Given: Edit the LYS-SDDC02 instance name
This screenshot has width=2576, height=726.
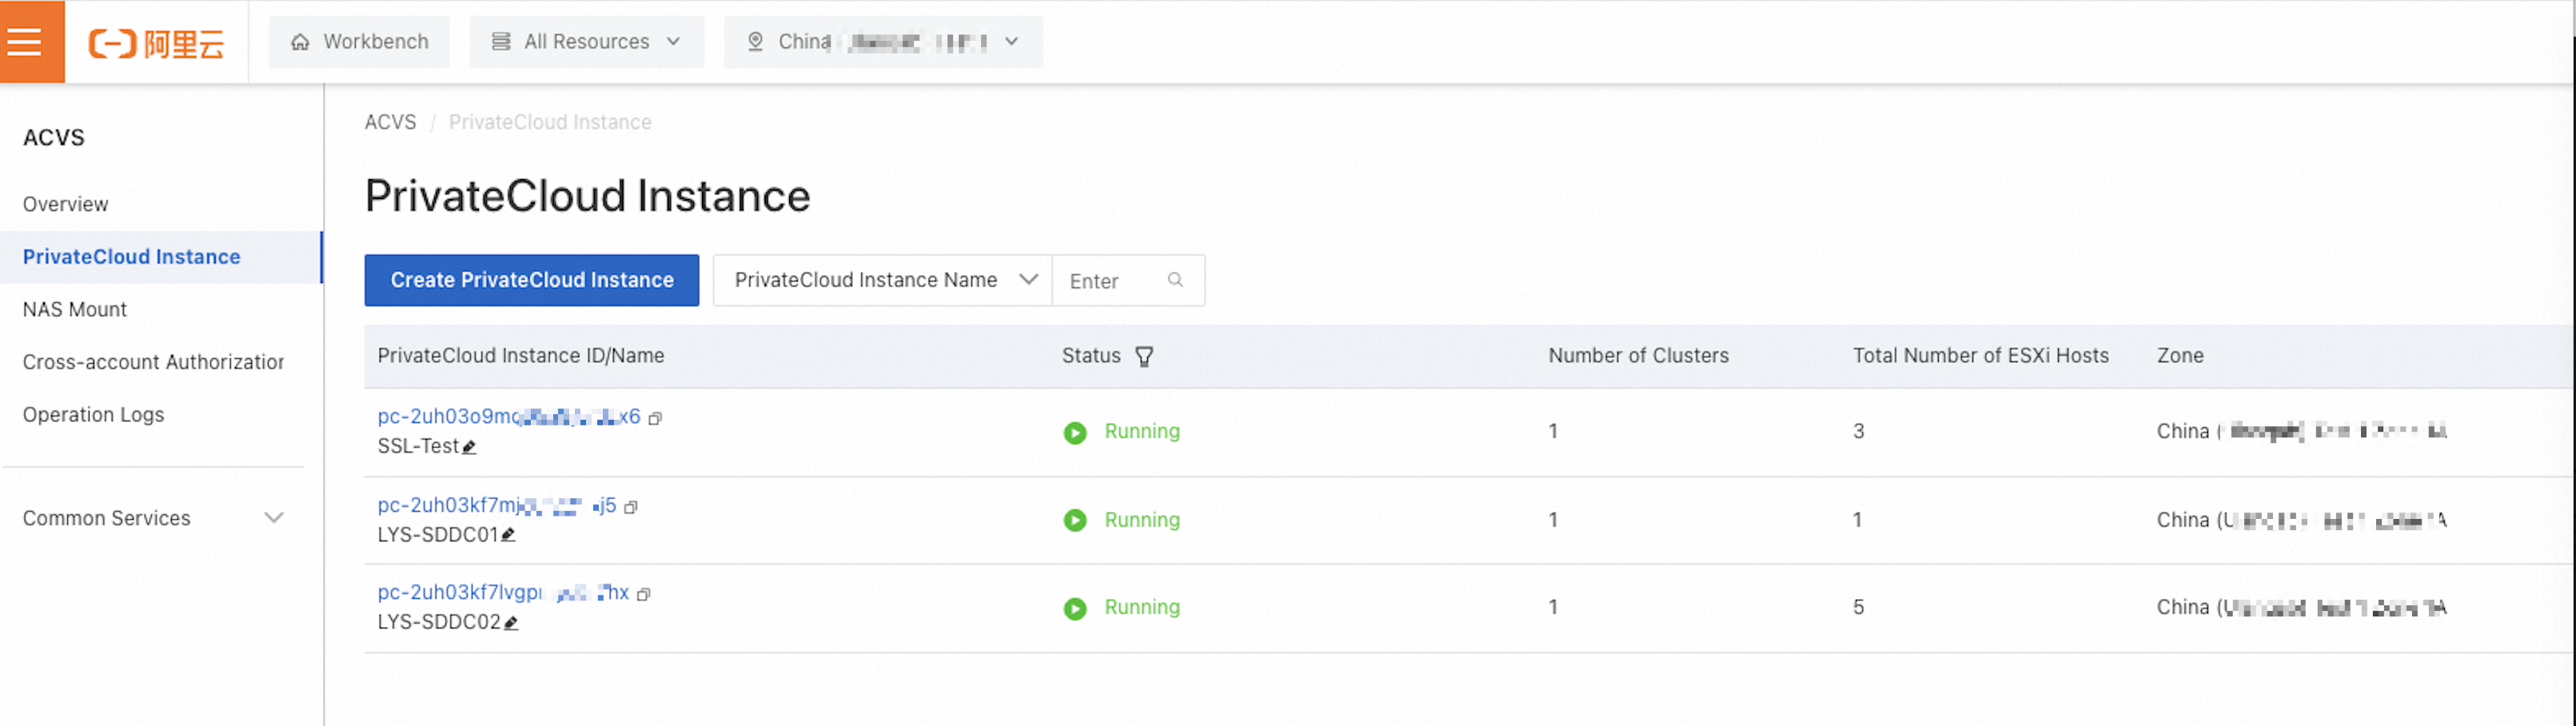Looking at the screenshot, I should [x=511, y=623].
